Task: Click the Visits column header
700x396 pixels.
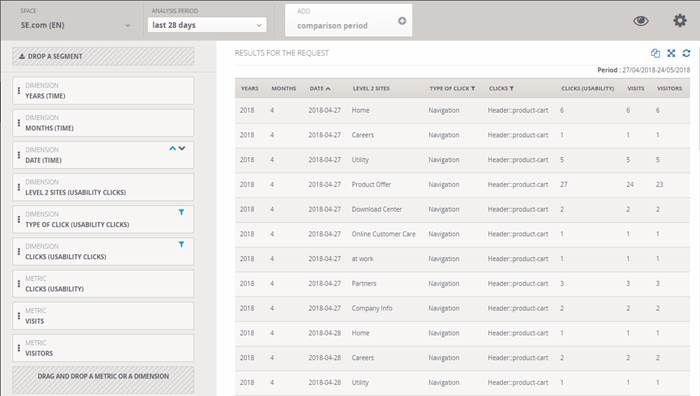Action: (636, 88)
